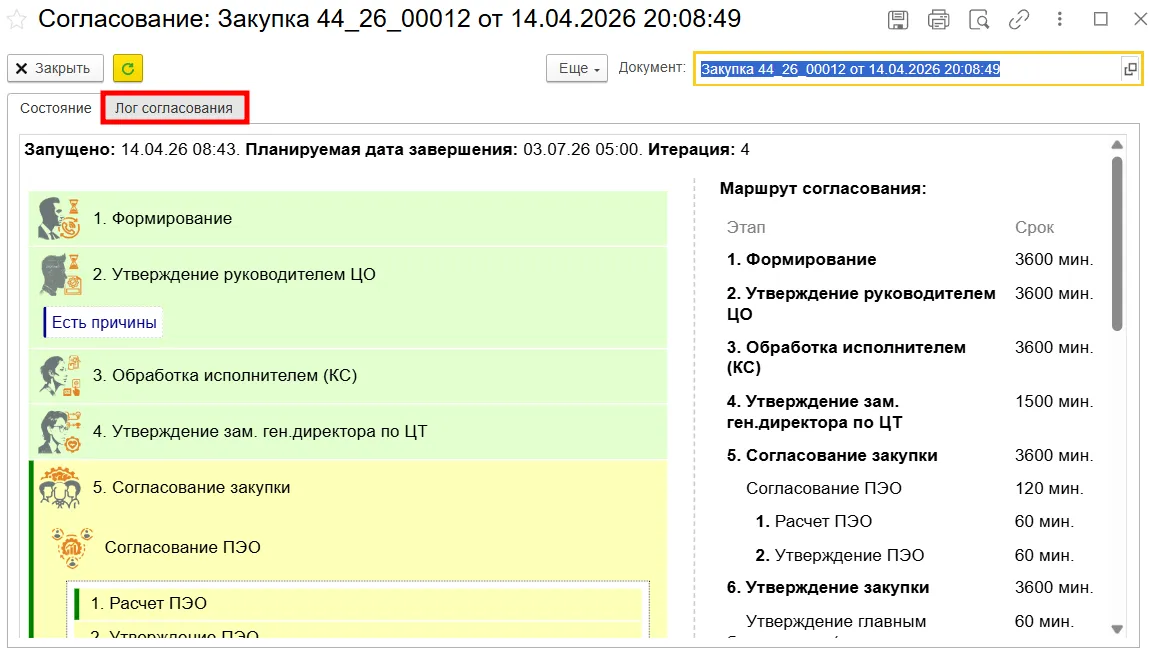Image resolution: width=1150 pixels, height=649 pixels.
Task: Click Согласование ПЭО in the route table
Action: coord(824,488)
